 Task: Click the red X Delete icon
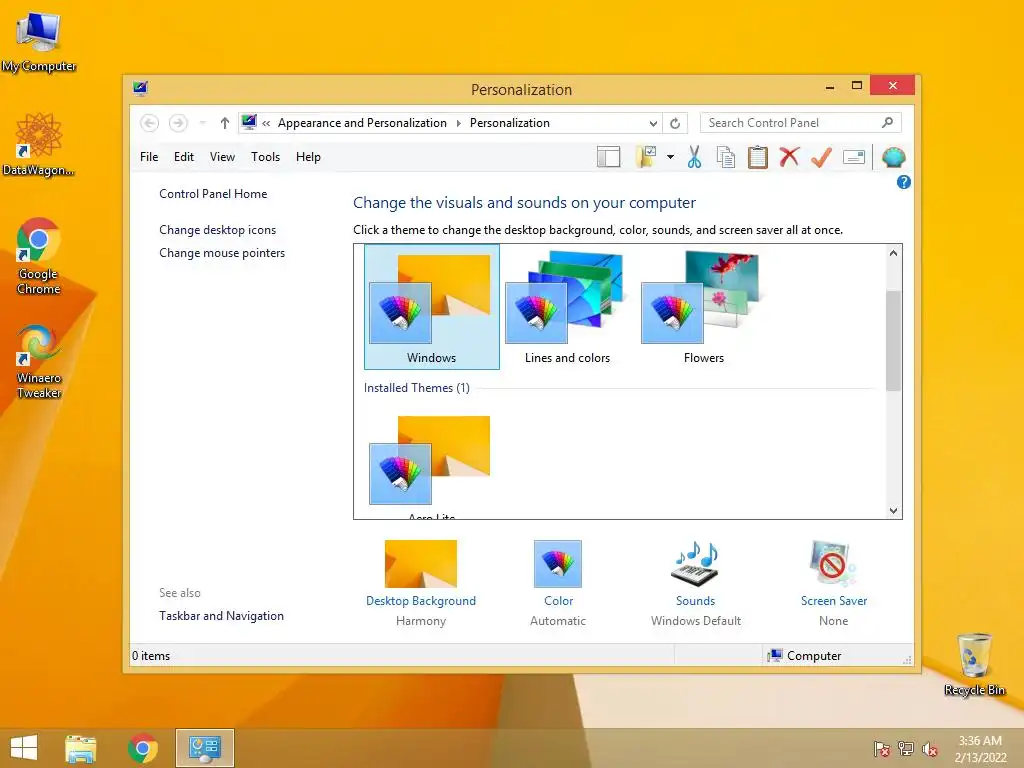(790, 157)
